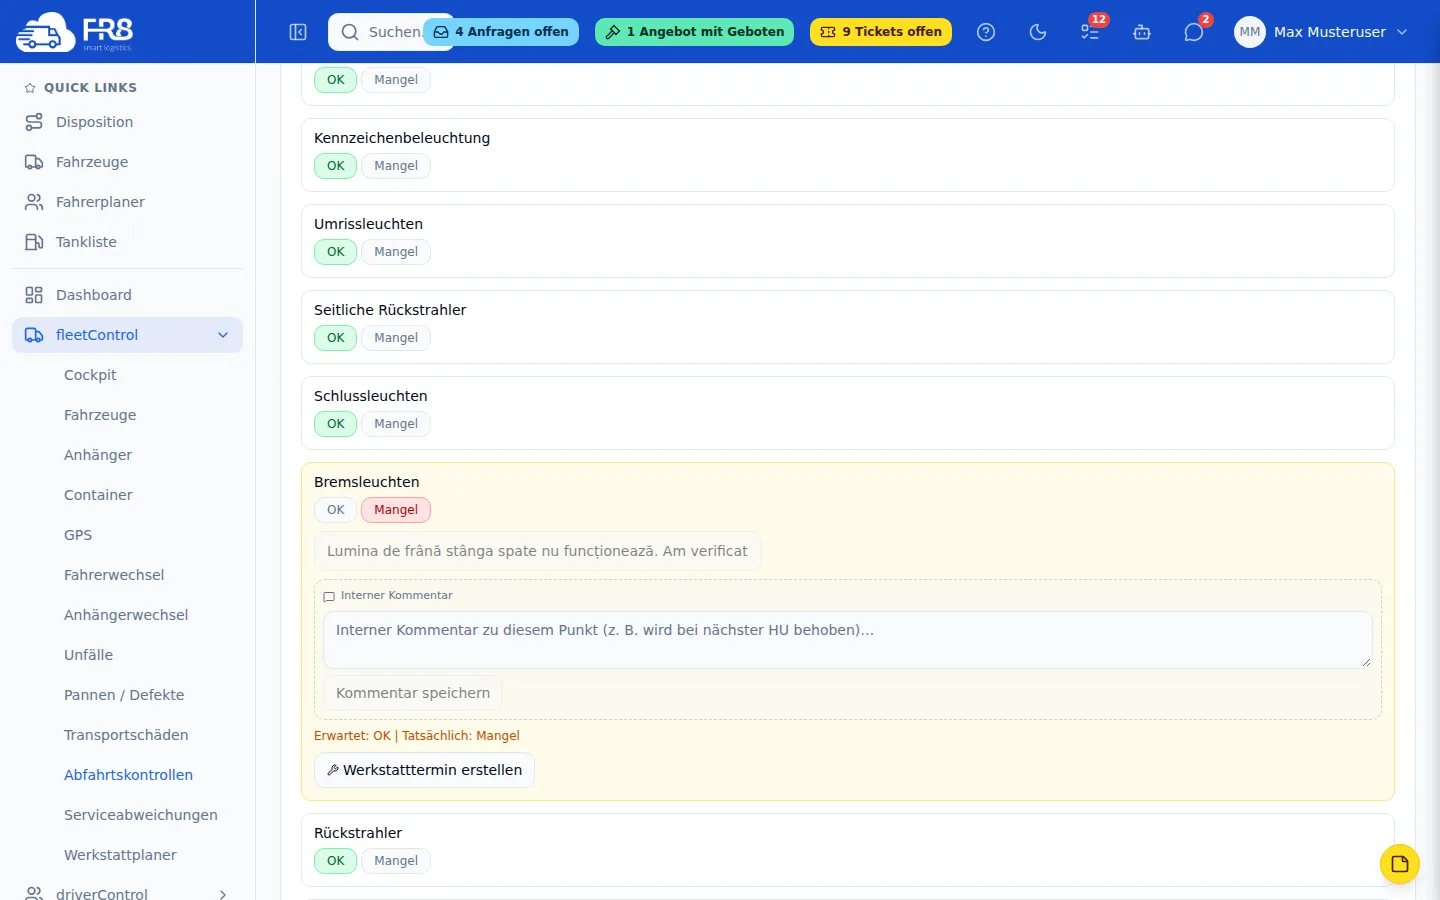Collapse the fleetControl menu chevron
The height and width of the screenshot is (900, 1440).
tap(223, 335)
